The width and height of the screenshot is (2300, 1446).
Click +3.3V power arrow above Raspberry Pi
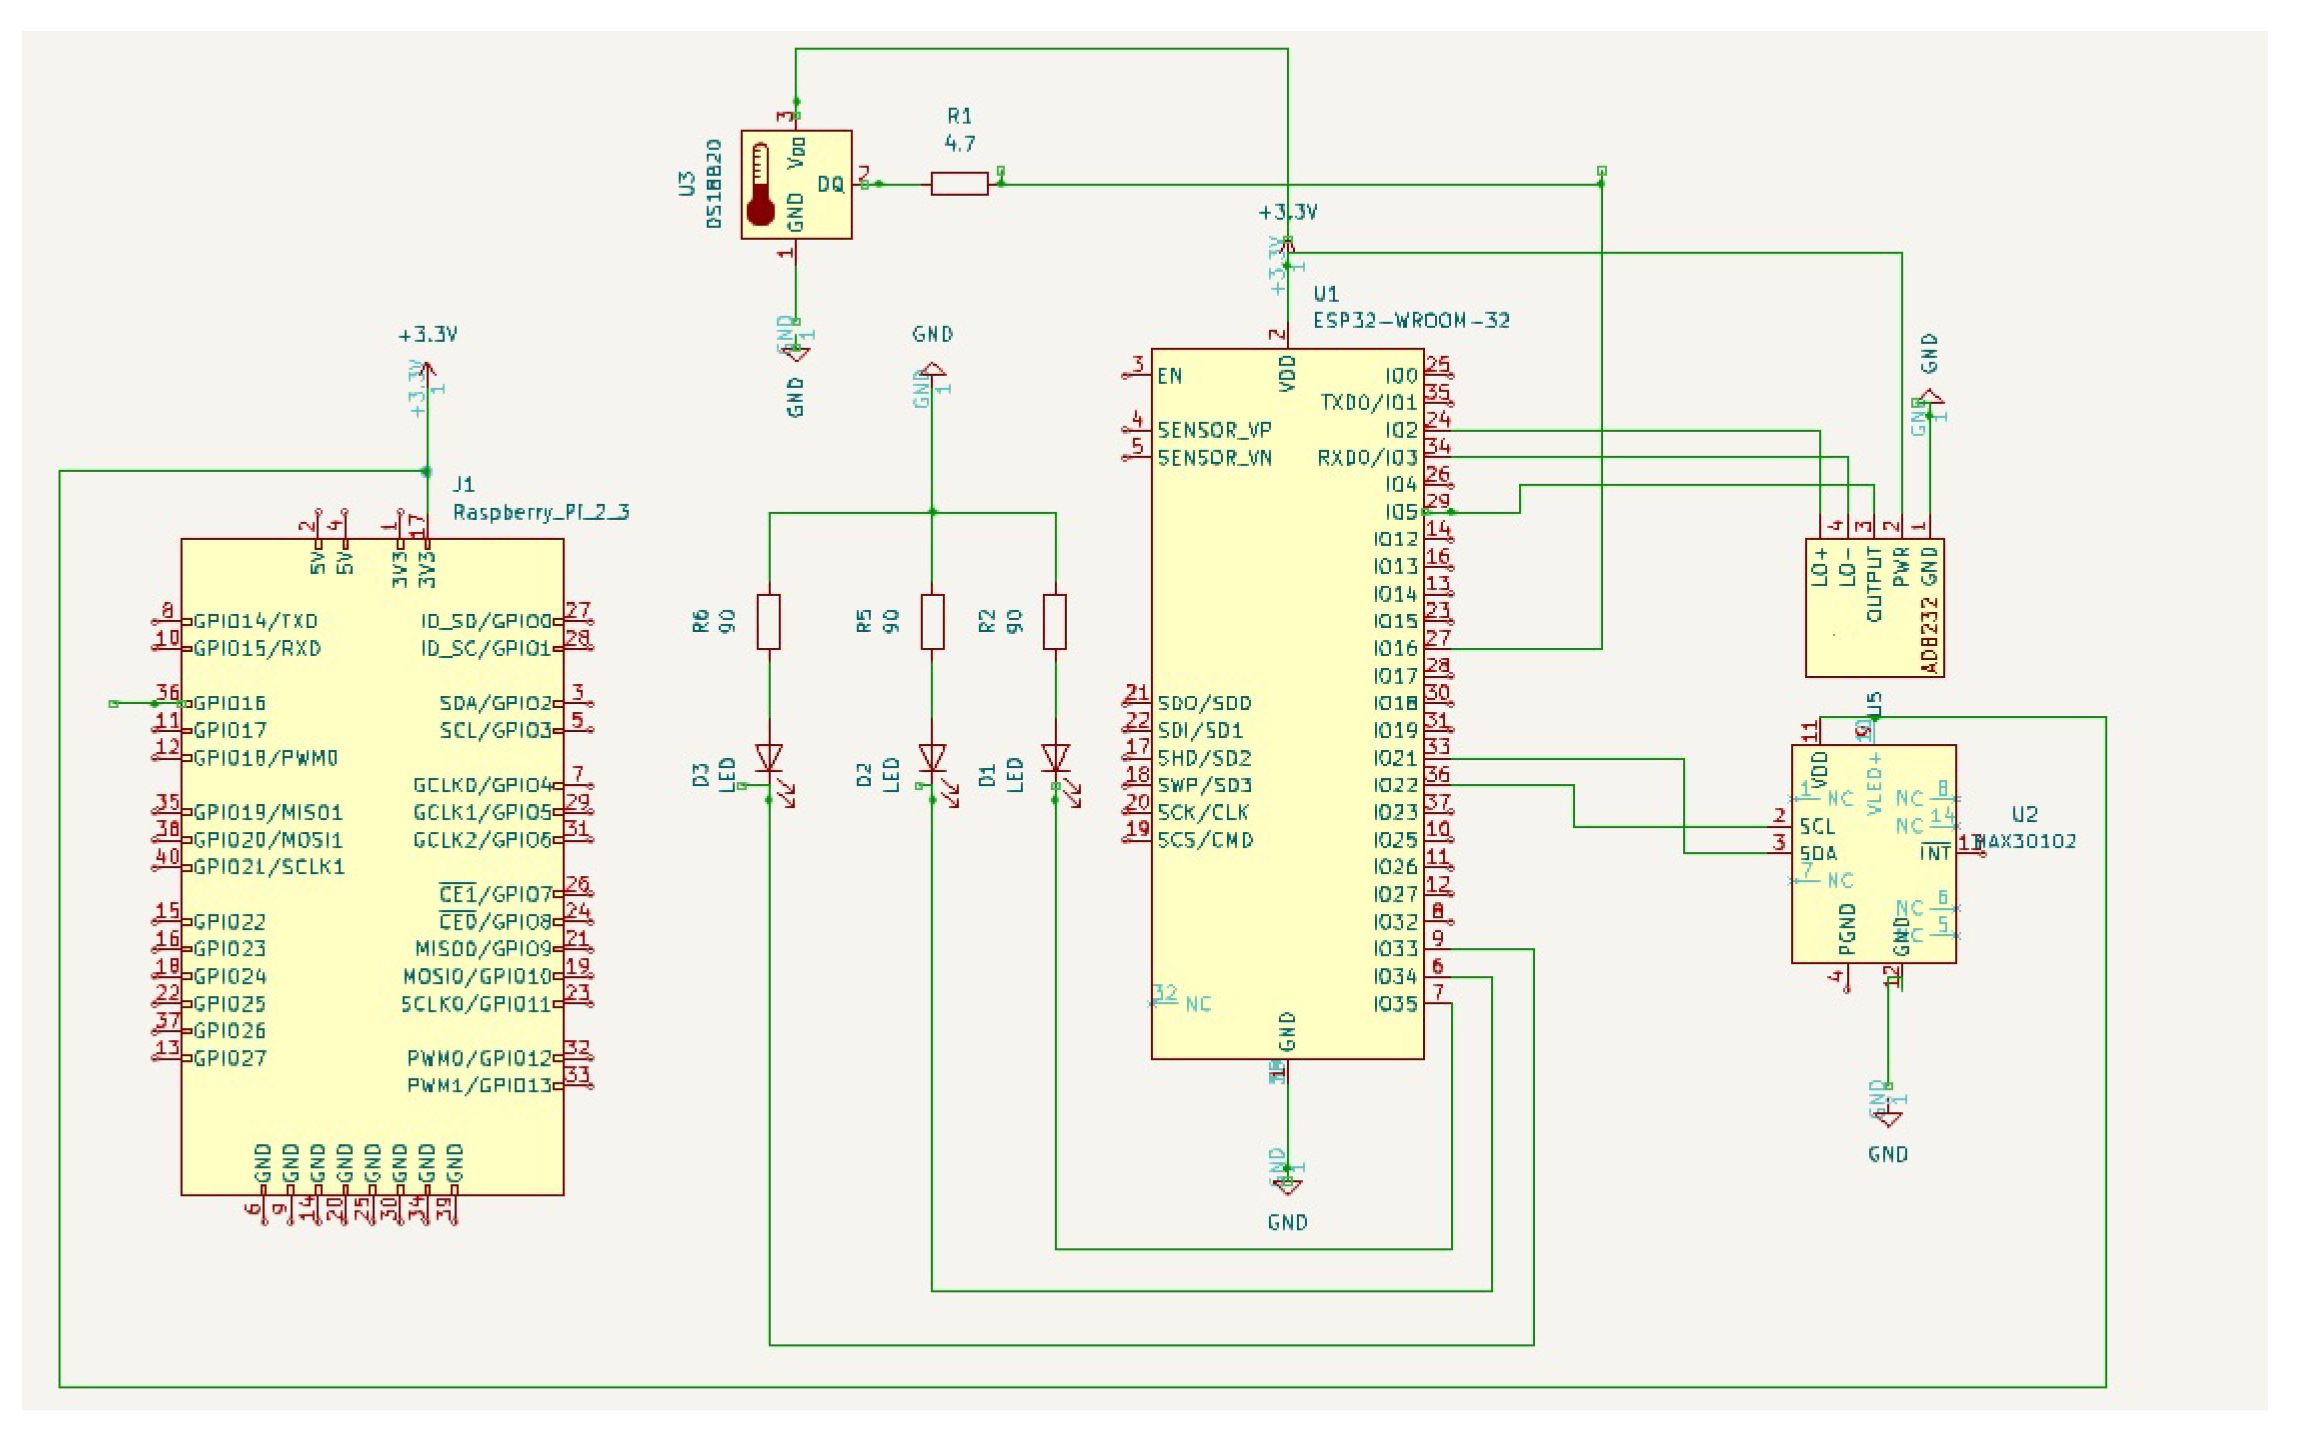click(x=427, y=372)
